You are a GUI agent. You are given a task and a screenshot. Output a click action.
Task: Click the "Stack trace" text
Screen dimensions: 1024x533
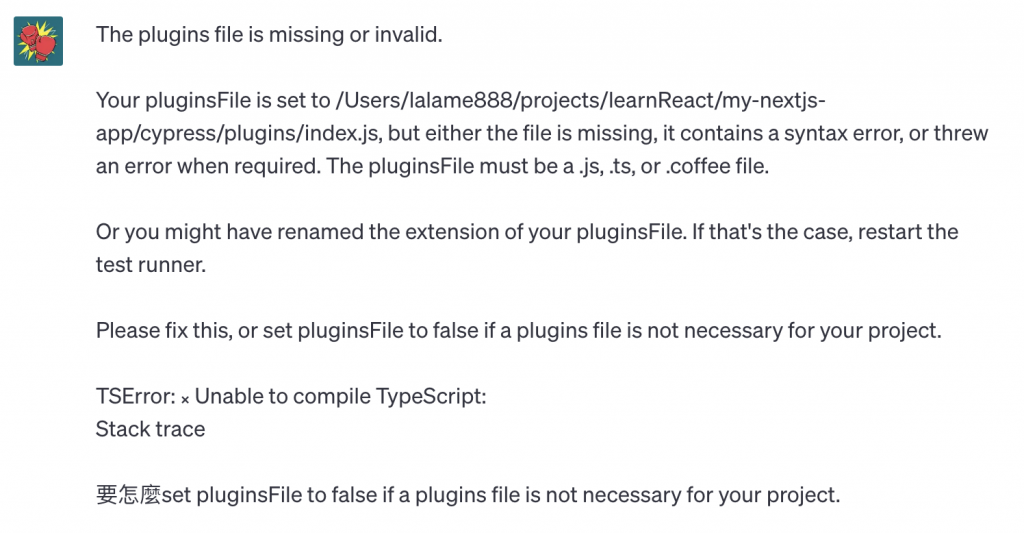pyautogui.click(x=150, y=429)
